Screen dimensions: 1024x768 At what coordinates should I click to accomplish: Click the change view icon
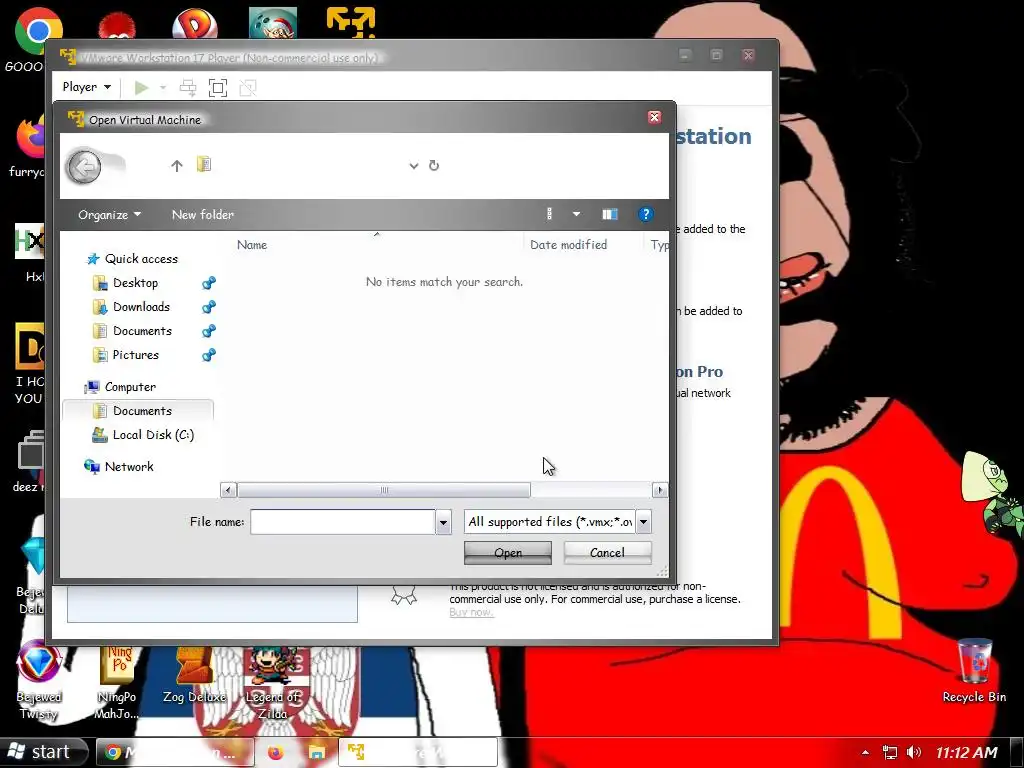click(549, 214)
